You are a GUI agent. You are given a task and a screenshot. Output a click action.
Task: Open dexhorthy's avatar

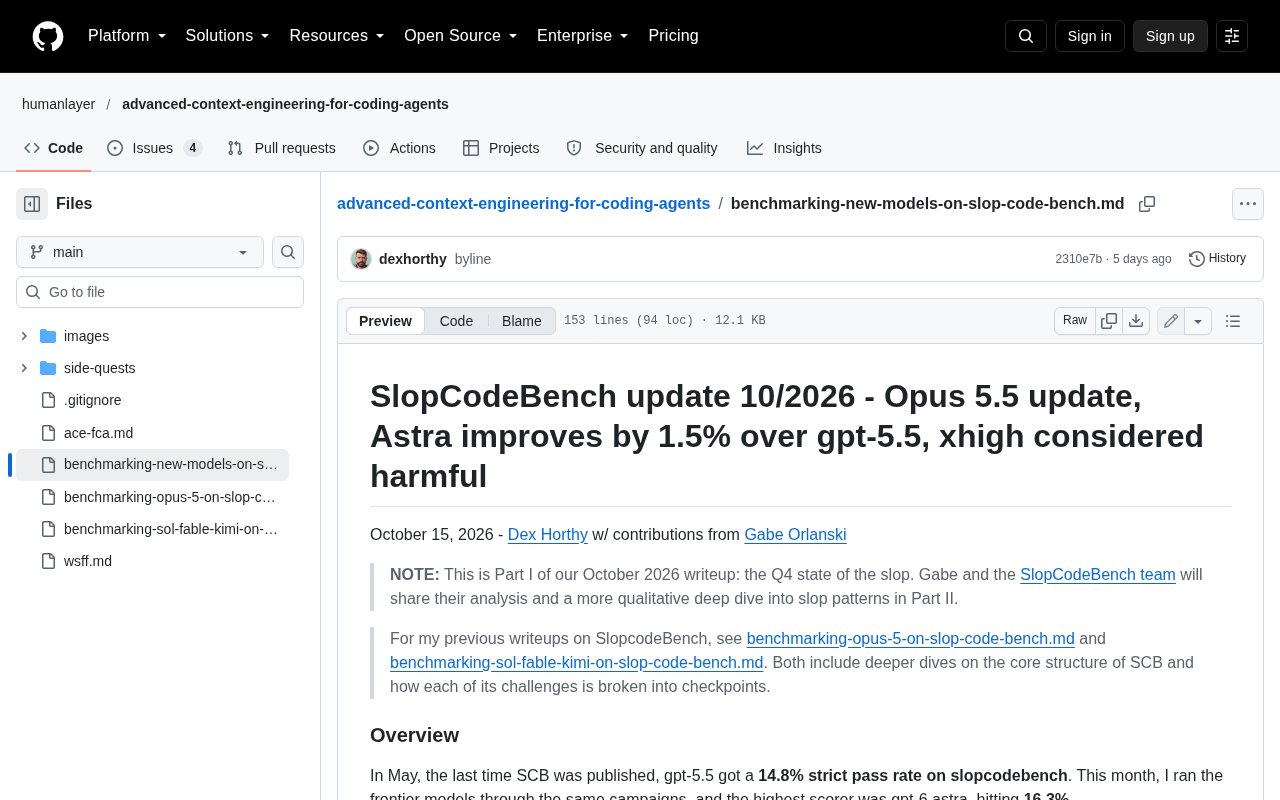(x=361, y=259)
